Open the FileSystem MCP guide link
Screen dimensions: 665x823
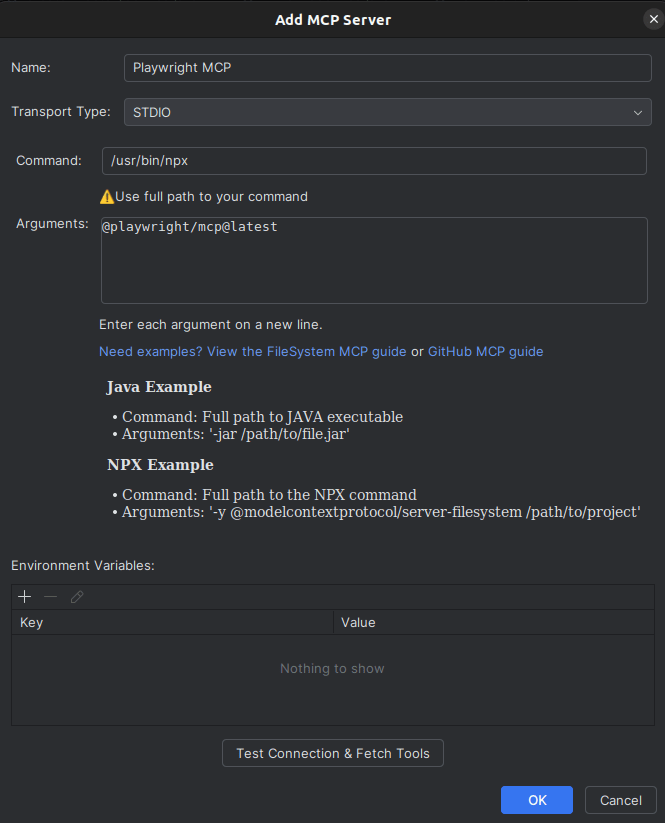point(252,352)
